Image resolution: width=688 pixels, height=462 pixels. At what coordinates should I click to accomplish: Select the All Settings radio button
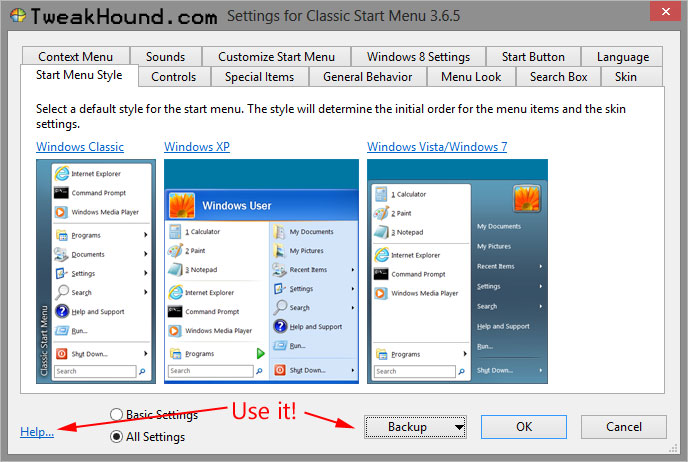pyautogui.click(x=116, y=437)
